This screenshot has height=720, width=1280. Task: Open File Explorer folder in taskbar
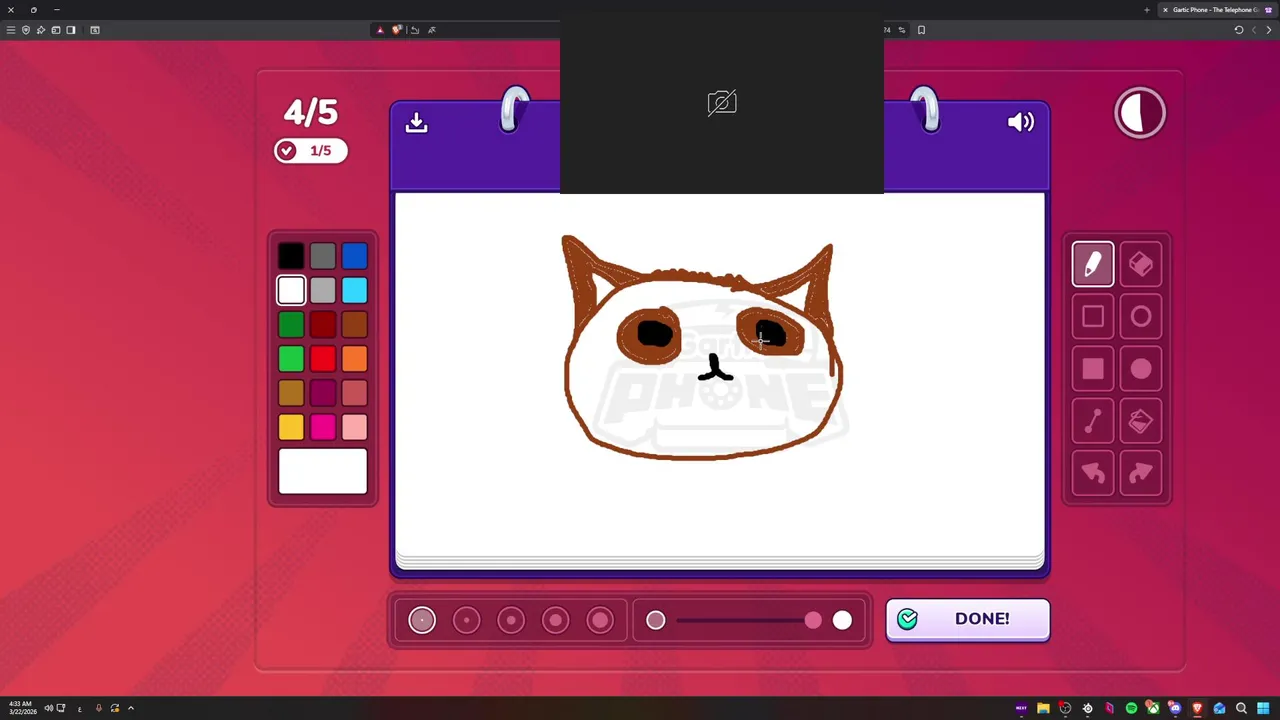pos(1043,708)
